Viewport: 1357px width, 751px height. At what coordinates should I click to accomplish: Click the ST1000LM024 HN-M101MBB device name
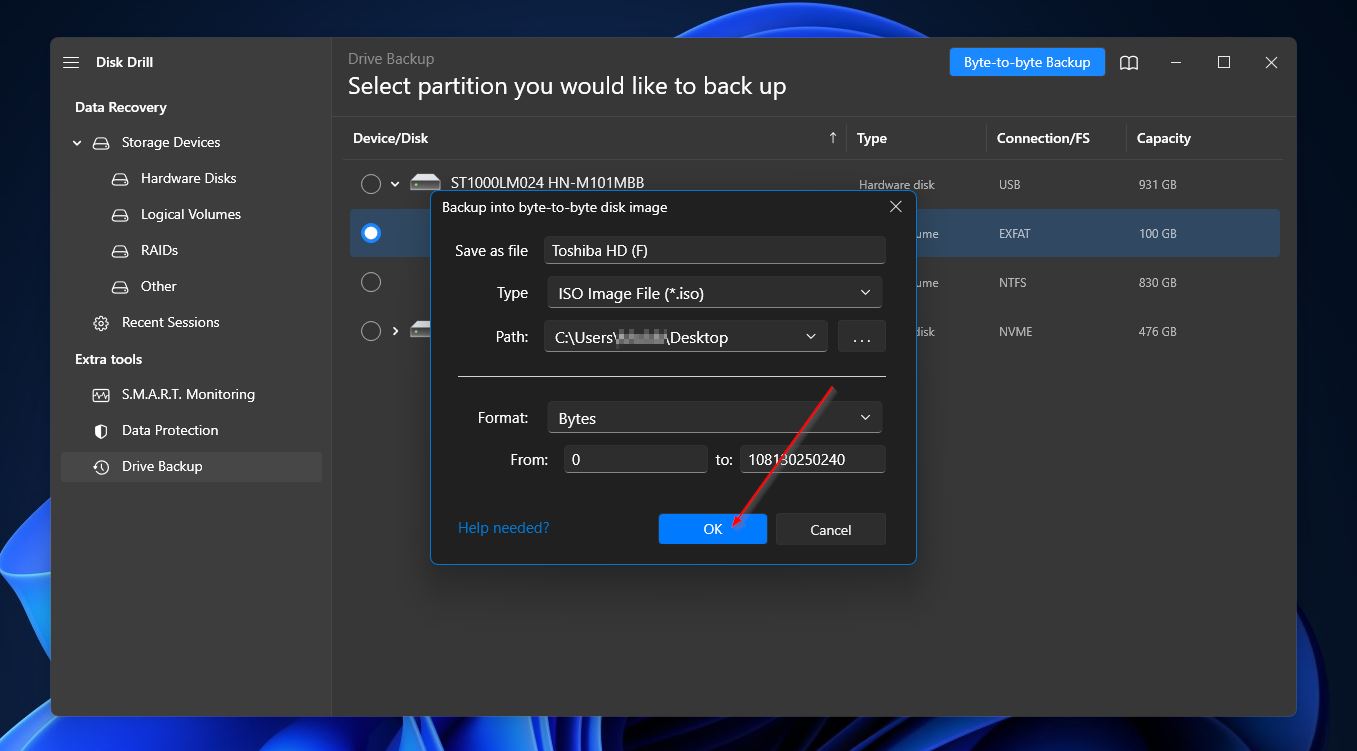coord(547,183)
